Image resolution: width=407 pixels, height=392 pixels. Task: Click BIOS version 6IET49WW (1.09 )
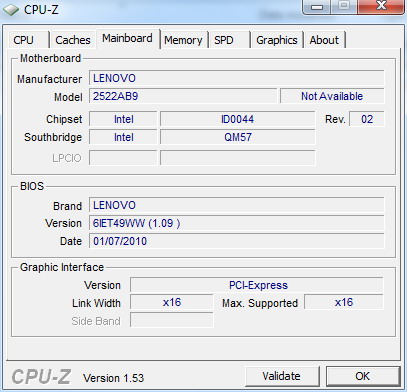(237, 223)
